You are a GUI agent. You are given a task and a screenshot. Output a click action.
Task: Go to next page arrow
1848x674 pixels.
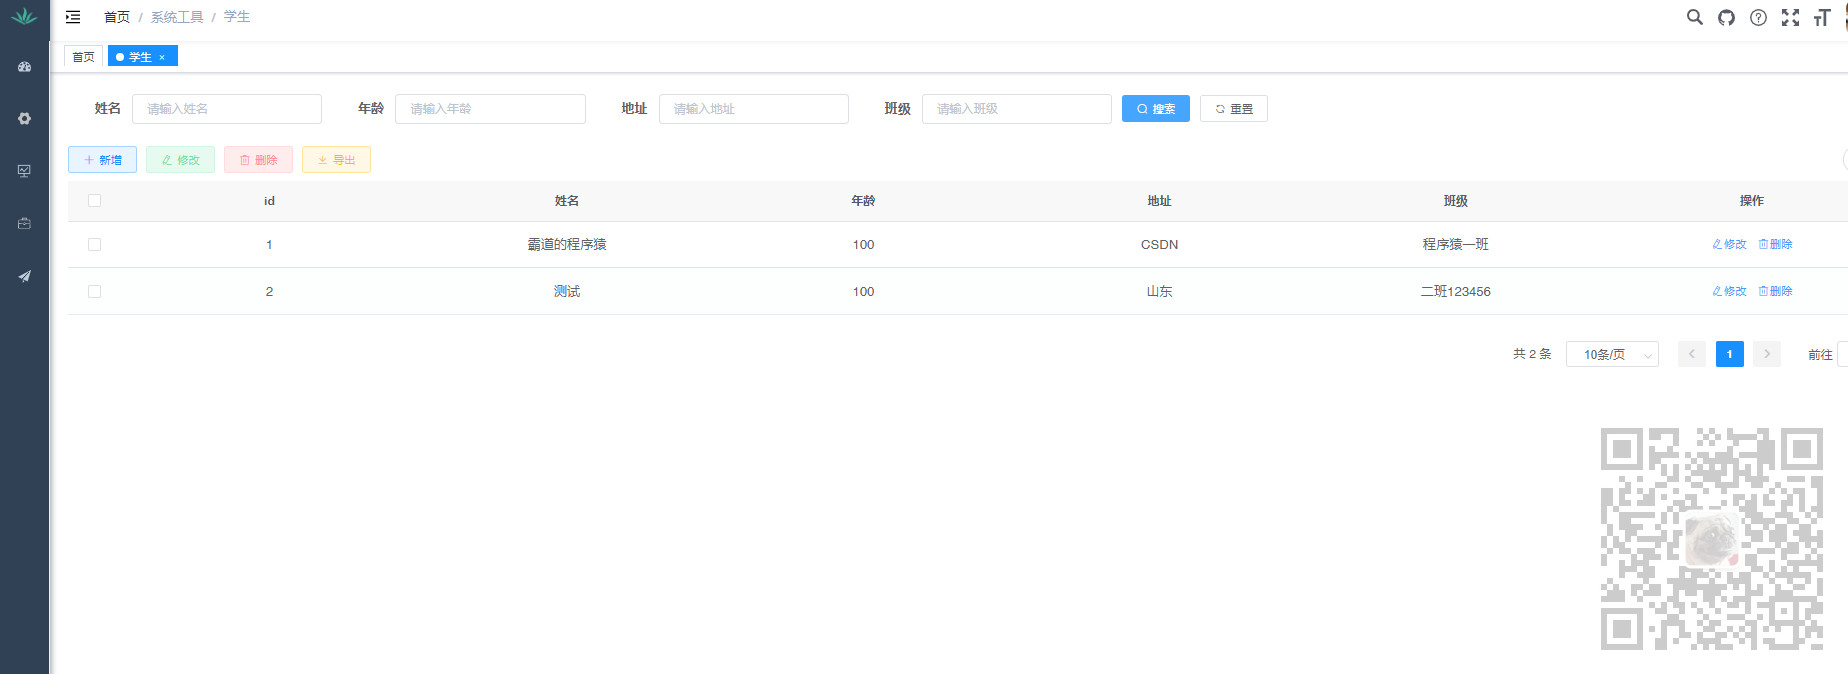tap(1767, 354)
